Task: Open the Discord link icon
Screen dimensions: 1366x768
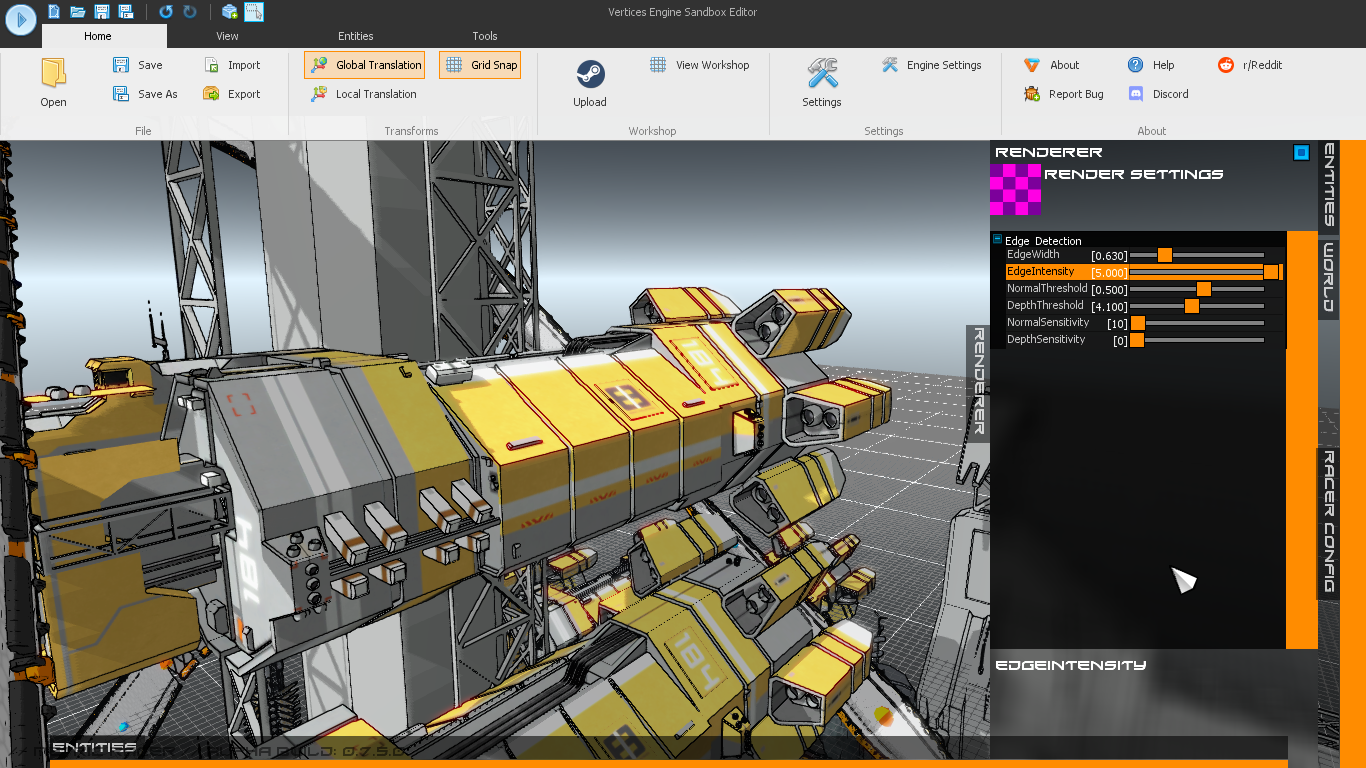Action: click(1136, 94)
